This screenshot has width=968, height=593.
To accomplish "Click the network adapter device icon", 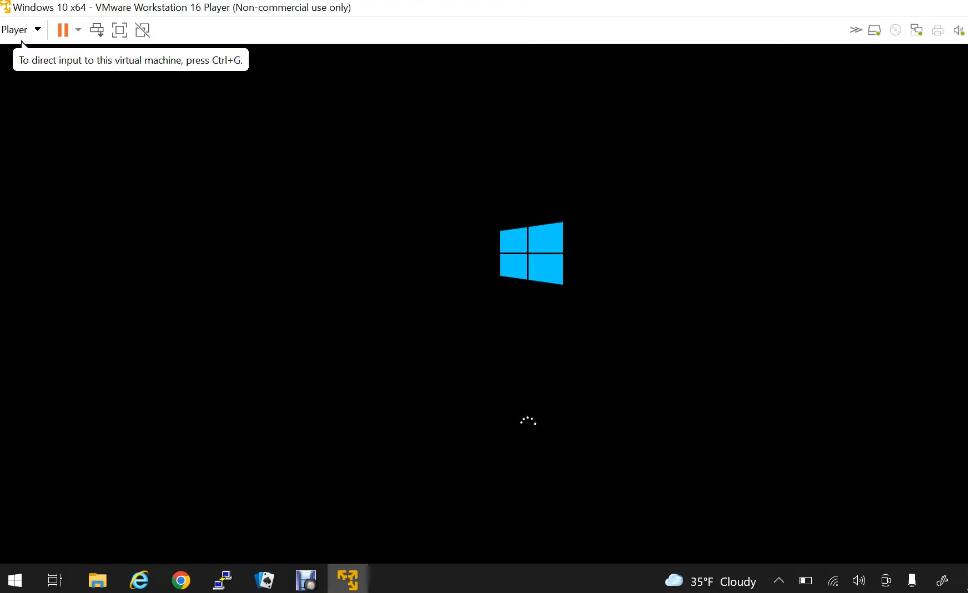I will 916,30.
